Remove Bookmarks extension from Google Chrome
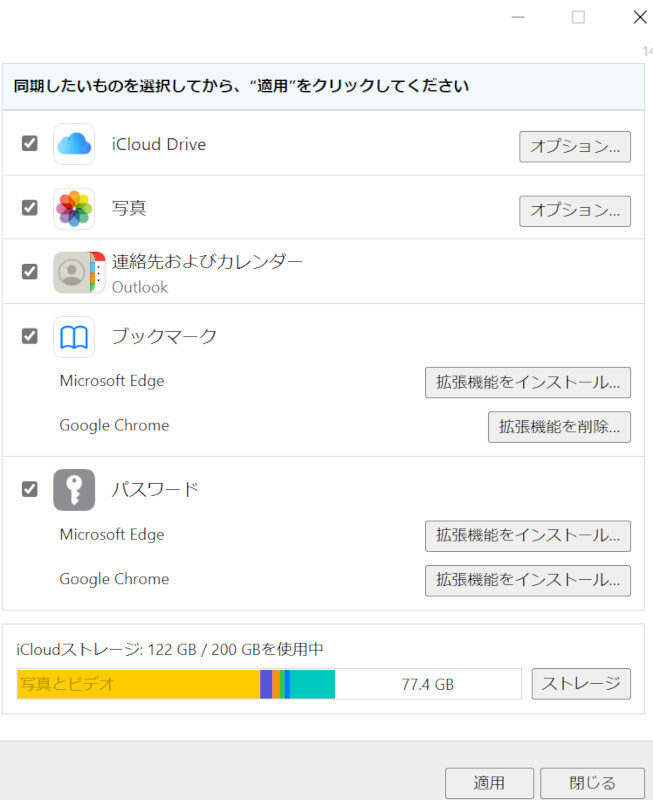653x800 pixels. coord(559,427)
